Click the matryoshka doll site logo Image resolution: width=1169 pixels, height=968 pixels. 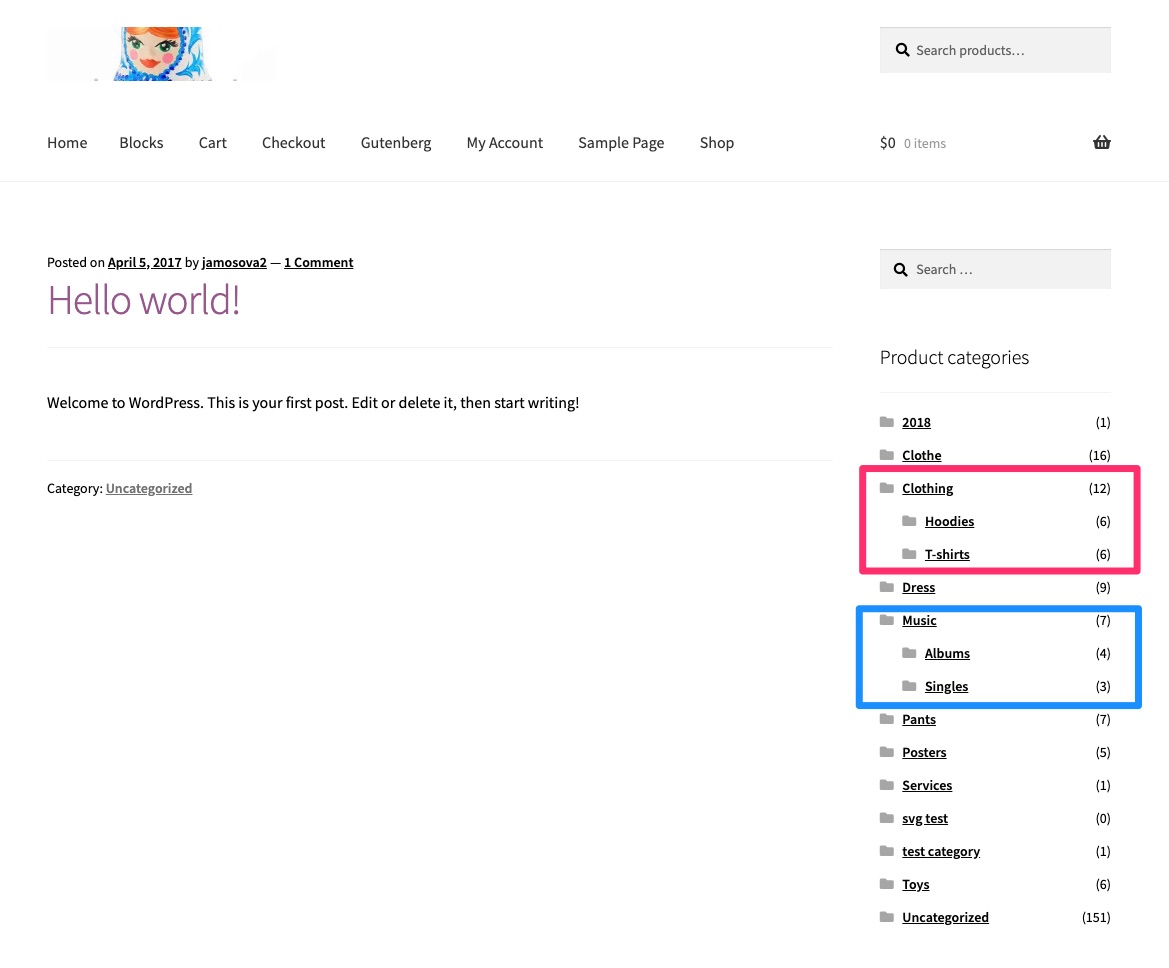[162, 54]
